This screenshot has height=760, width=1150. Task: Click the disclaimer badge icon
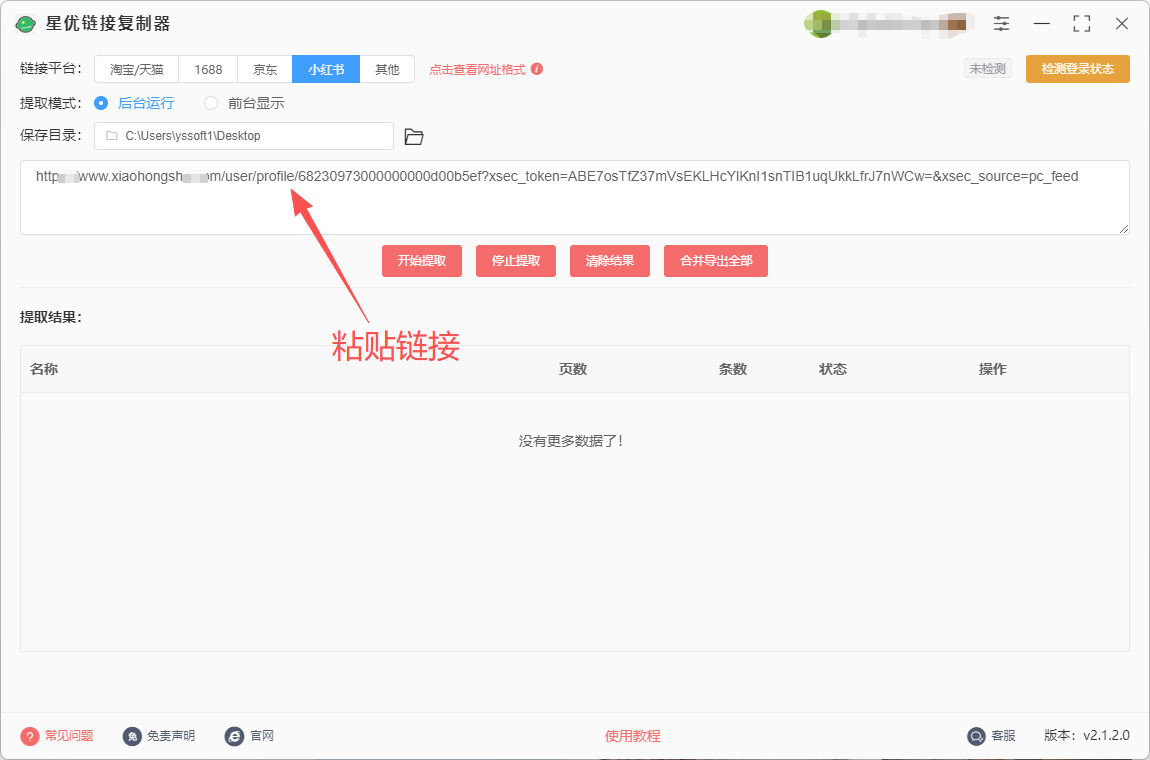coord(133,736)
